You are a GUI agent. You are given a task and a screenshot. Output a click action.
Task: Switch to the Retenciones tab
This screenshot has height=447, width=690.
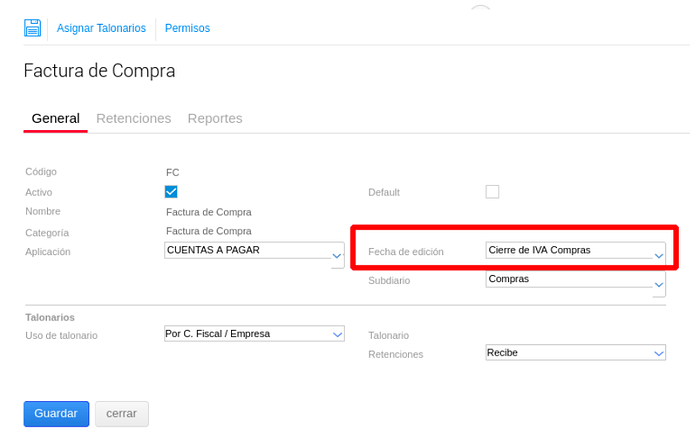point(133,118)
